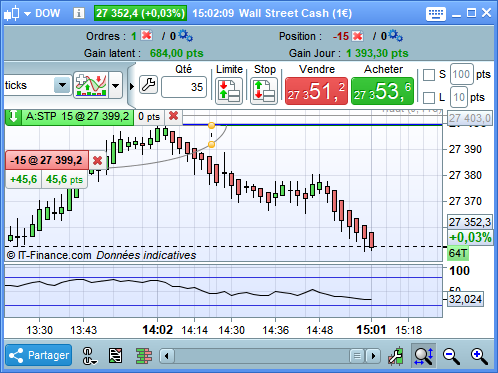Viewport: 498px width, 373px height.
Task: Click the stop order arrow icon on A:STP label
Action: click(13, 117)
